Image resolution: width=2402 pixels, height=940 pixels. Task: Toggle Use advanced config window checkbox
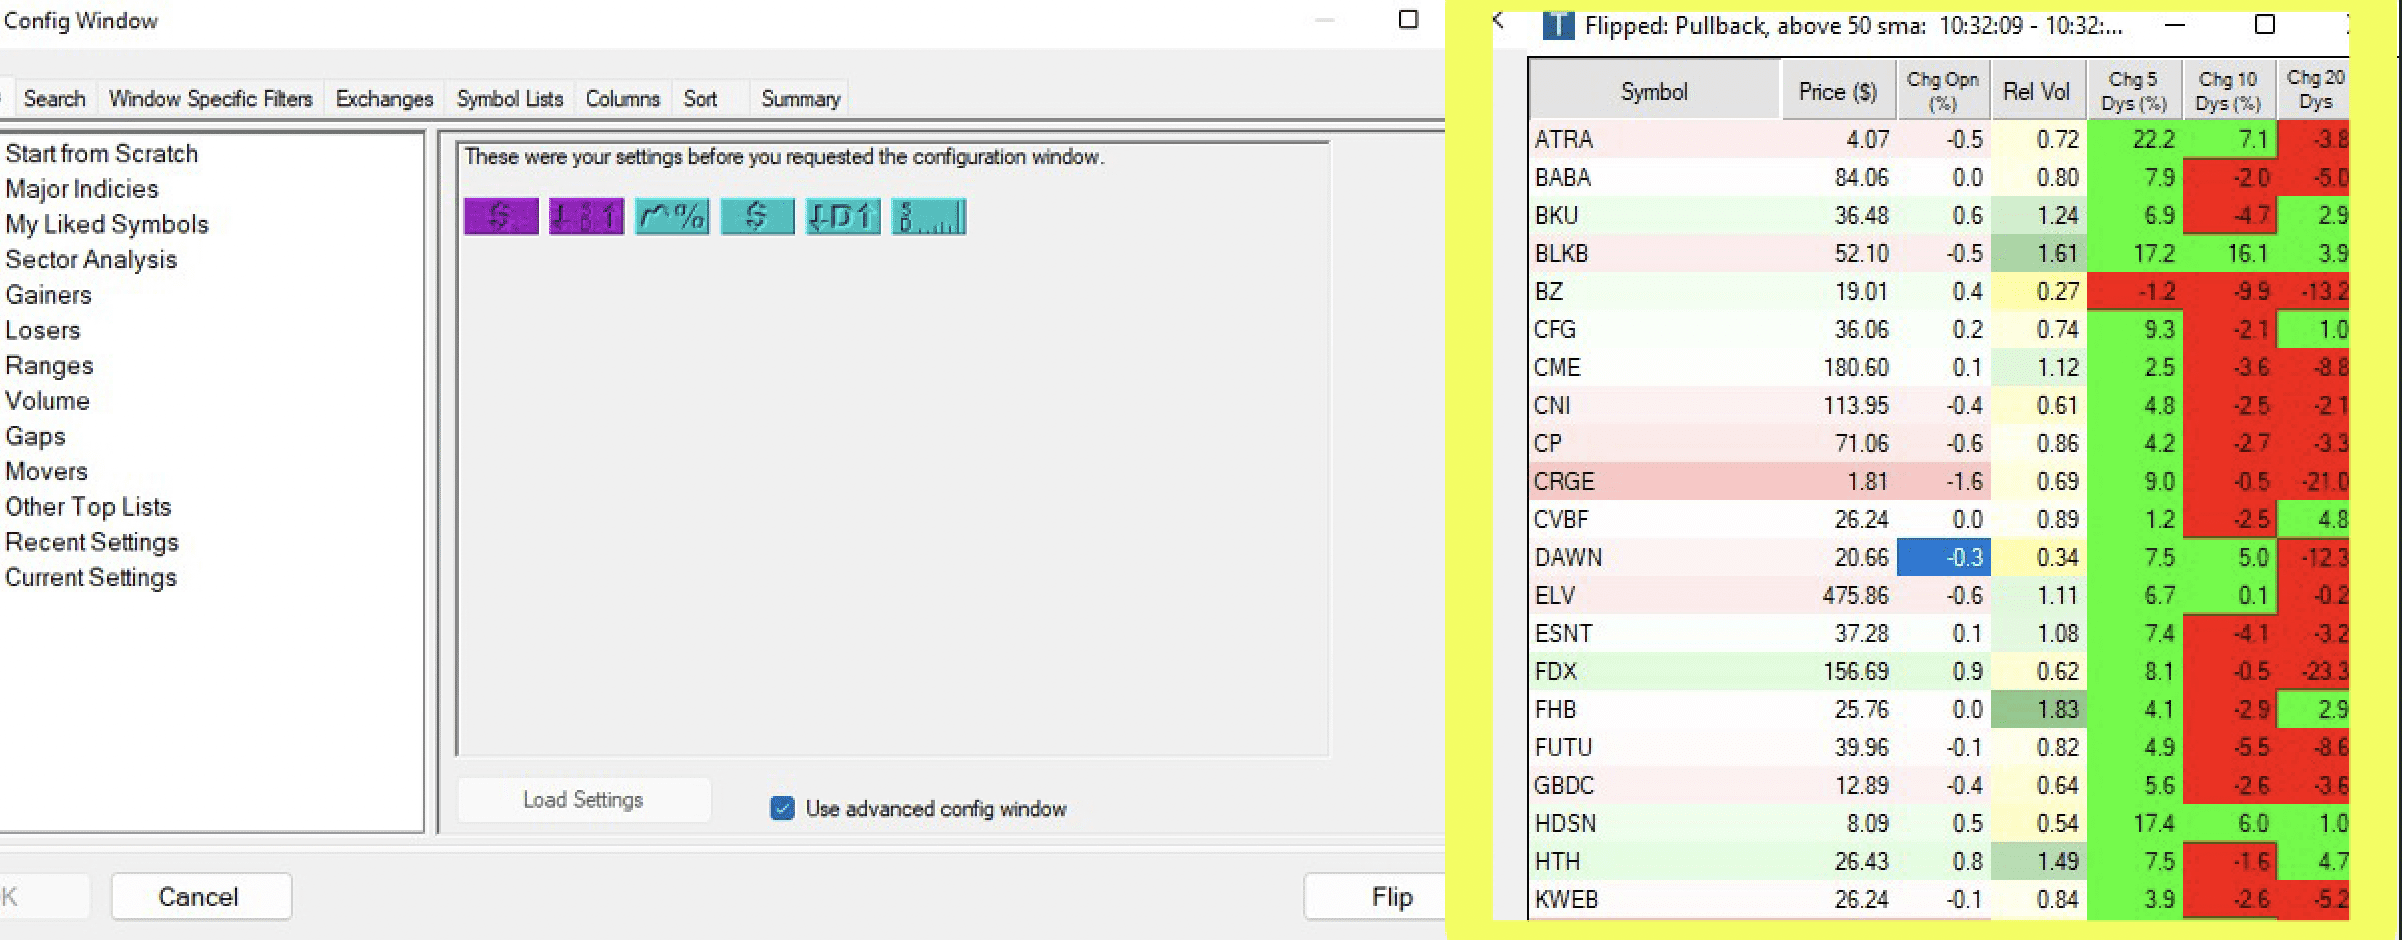click(782, 808)
